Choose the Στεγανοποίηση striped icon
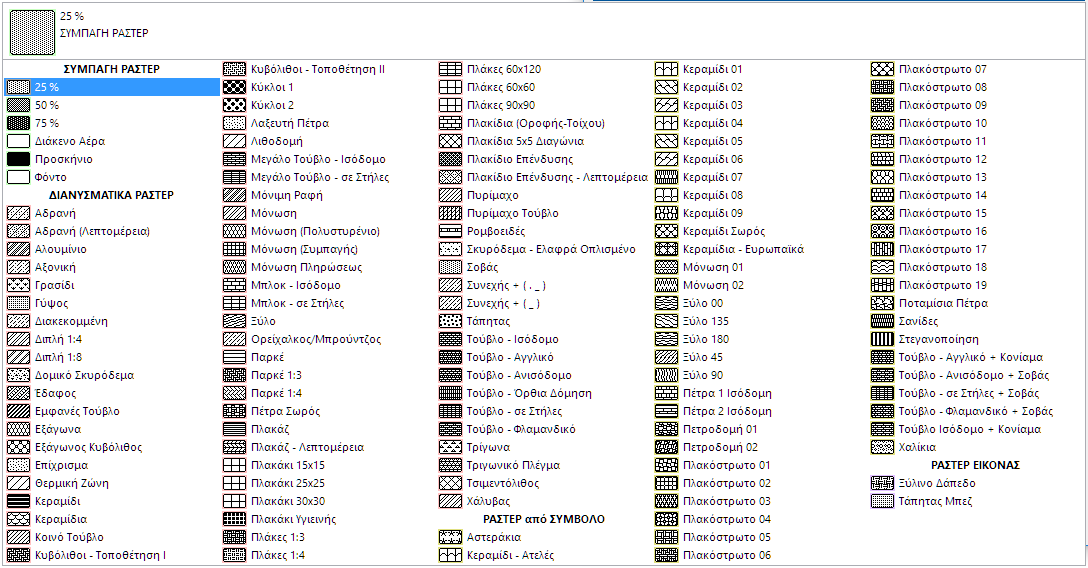The image size is (1088, 568). (x=883, y=339)
